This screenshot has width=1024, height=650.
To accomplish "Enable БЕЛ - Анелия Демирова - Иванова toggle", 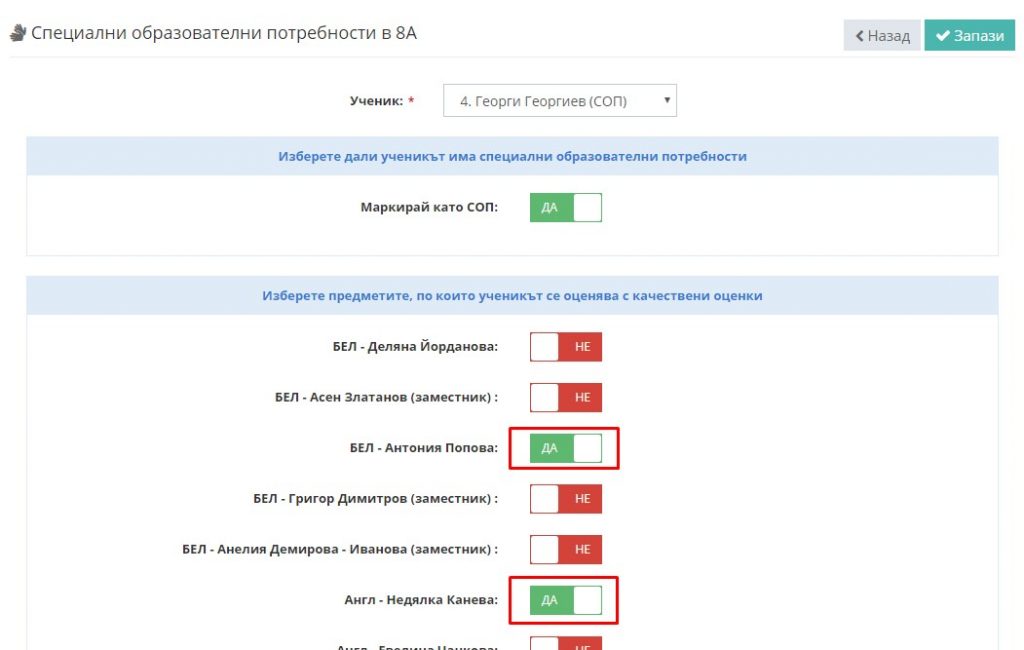I will pos(566,549).
